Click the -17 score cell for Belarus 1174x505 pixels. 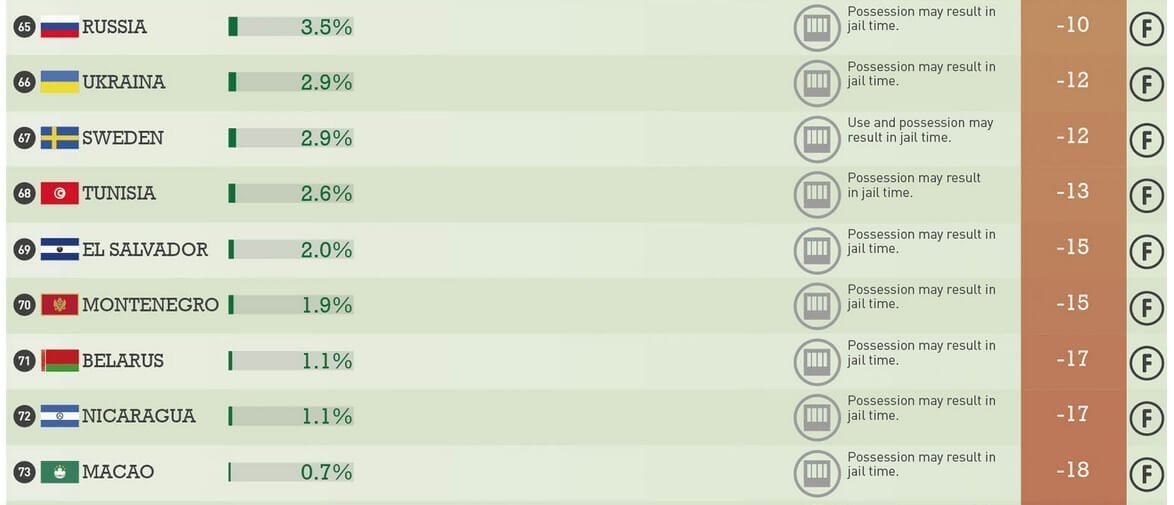click(x=1073, y=359)
